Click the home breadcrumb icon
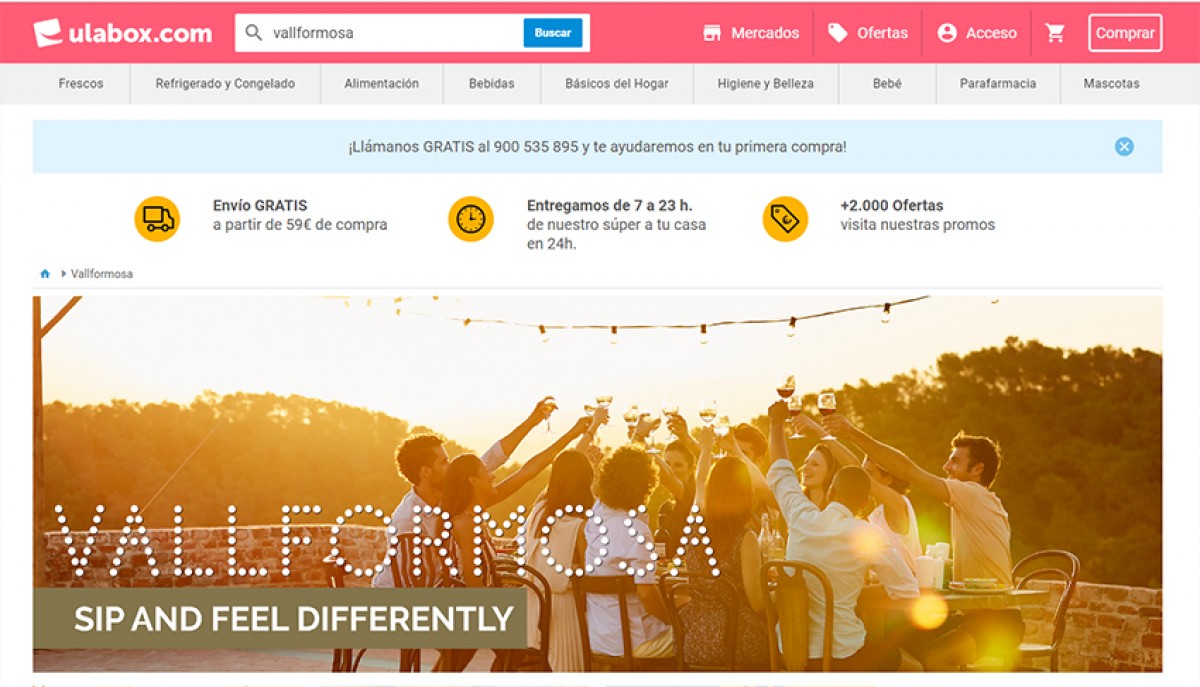Image resolution: width=1200 pixels, height=687 pixels. (x=45, y=274)
